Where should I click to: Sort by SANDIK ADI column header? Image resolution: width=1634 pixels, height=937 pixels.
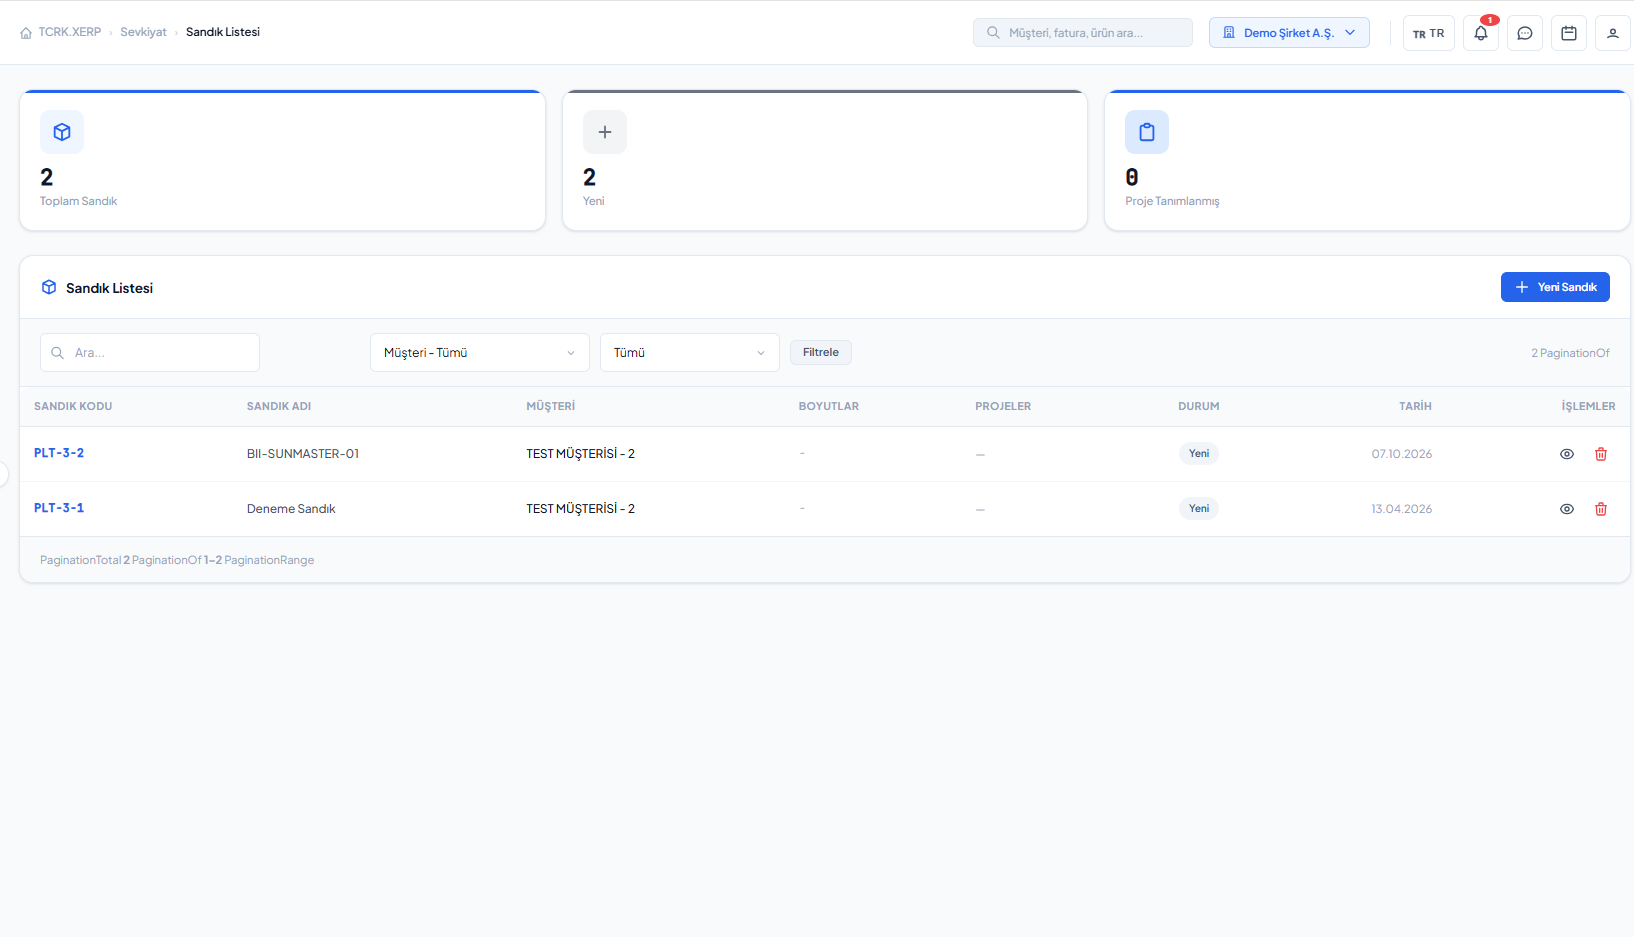click(279, 406)
